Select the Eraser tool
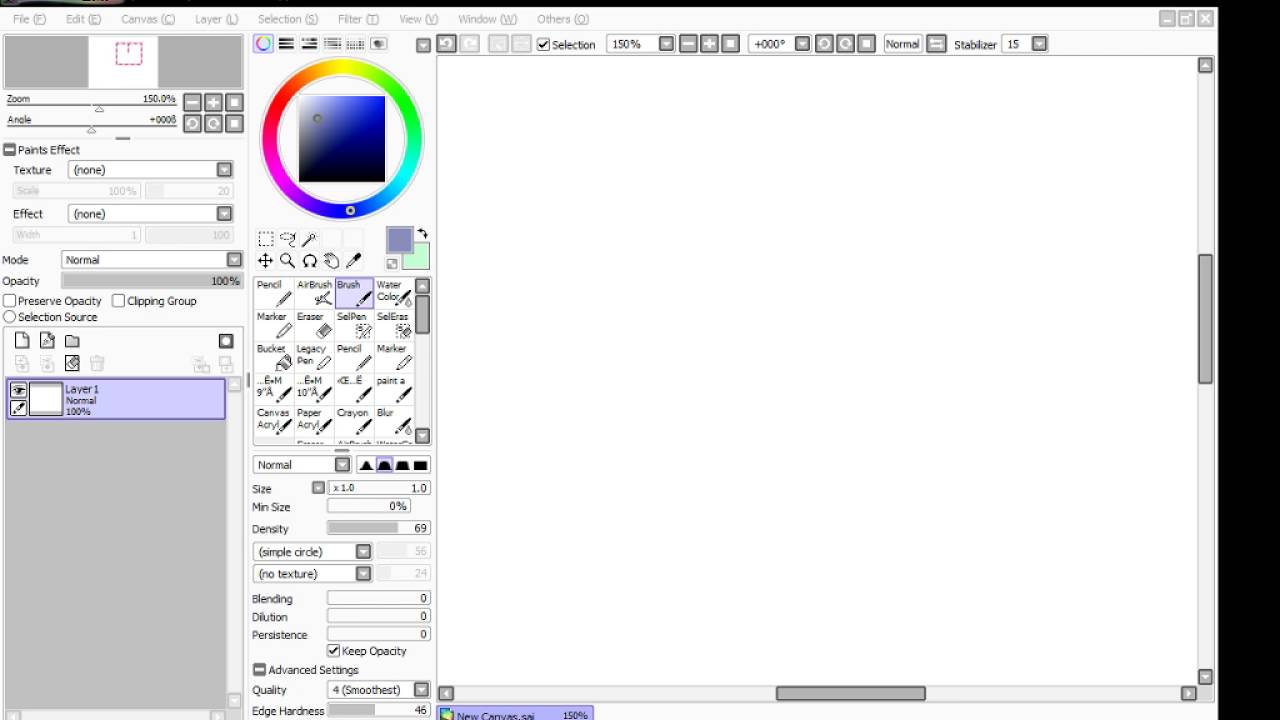 314,325
